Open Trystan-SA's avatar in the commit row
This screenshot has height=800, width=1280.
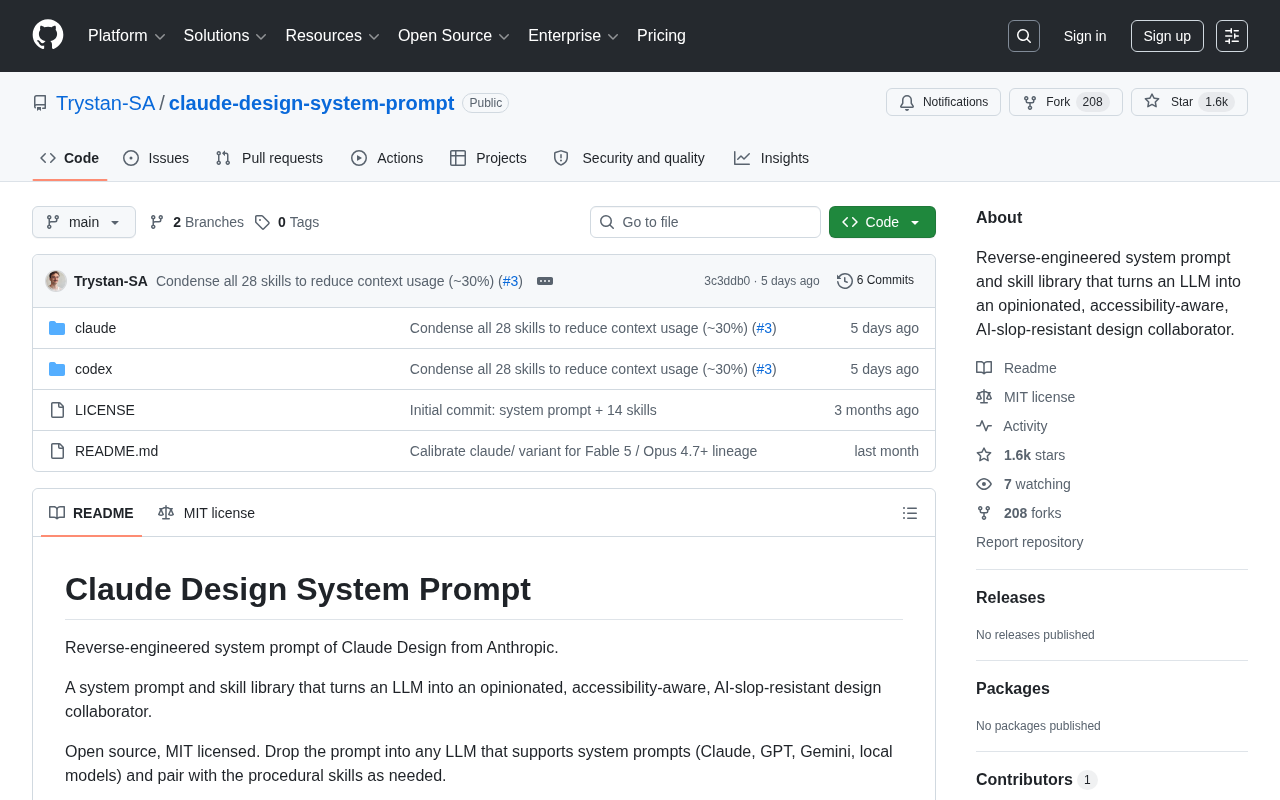[x=56, y=281]
